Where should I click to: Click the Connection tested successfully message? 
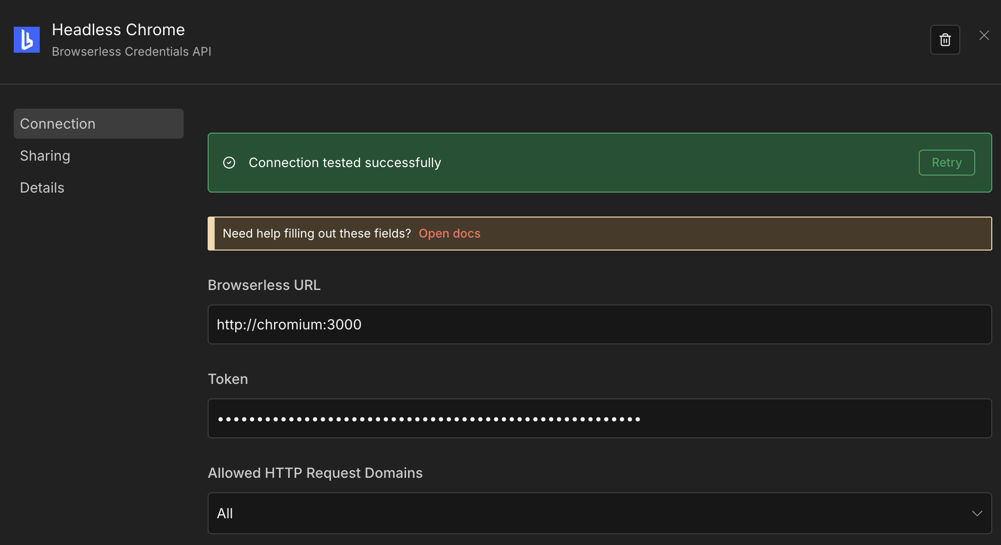(x=345, y=163)
